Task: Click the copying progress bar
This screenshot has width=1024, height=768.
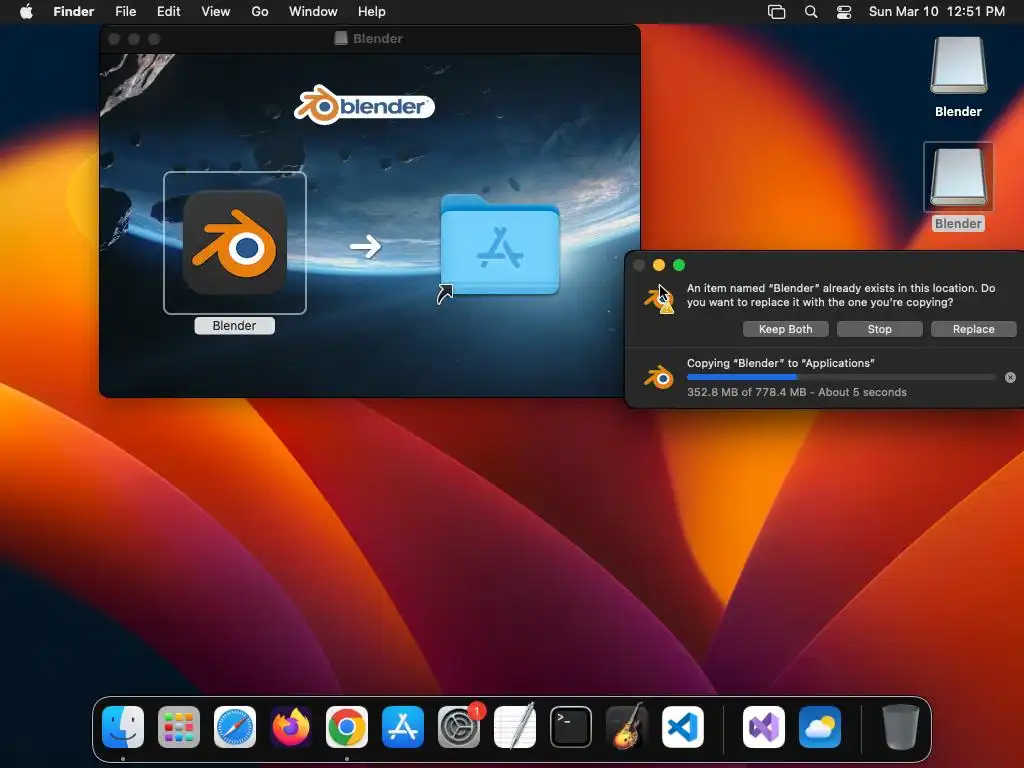Action: 841,377
